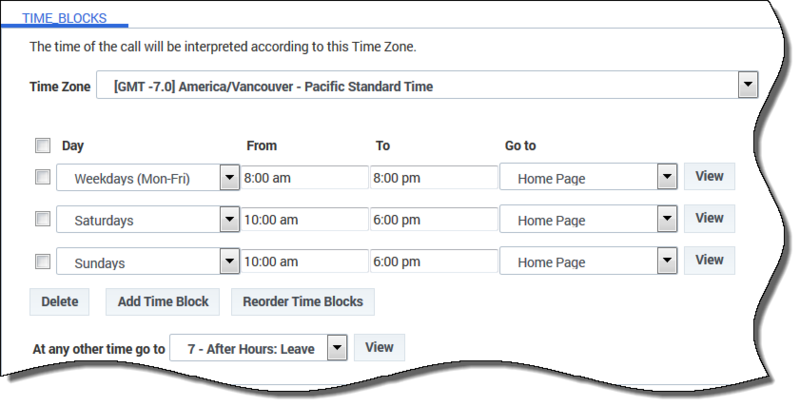Click the Delete button
Image resolution: width=800 pixels, height=407 pixels.
(60, 301)
